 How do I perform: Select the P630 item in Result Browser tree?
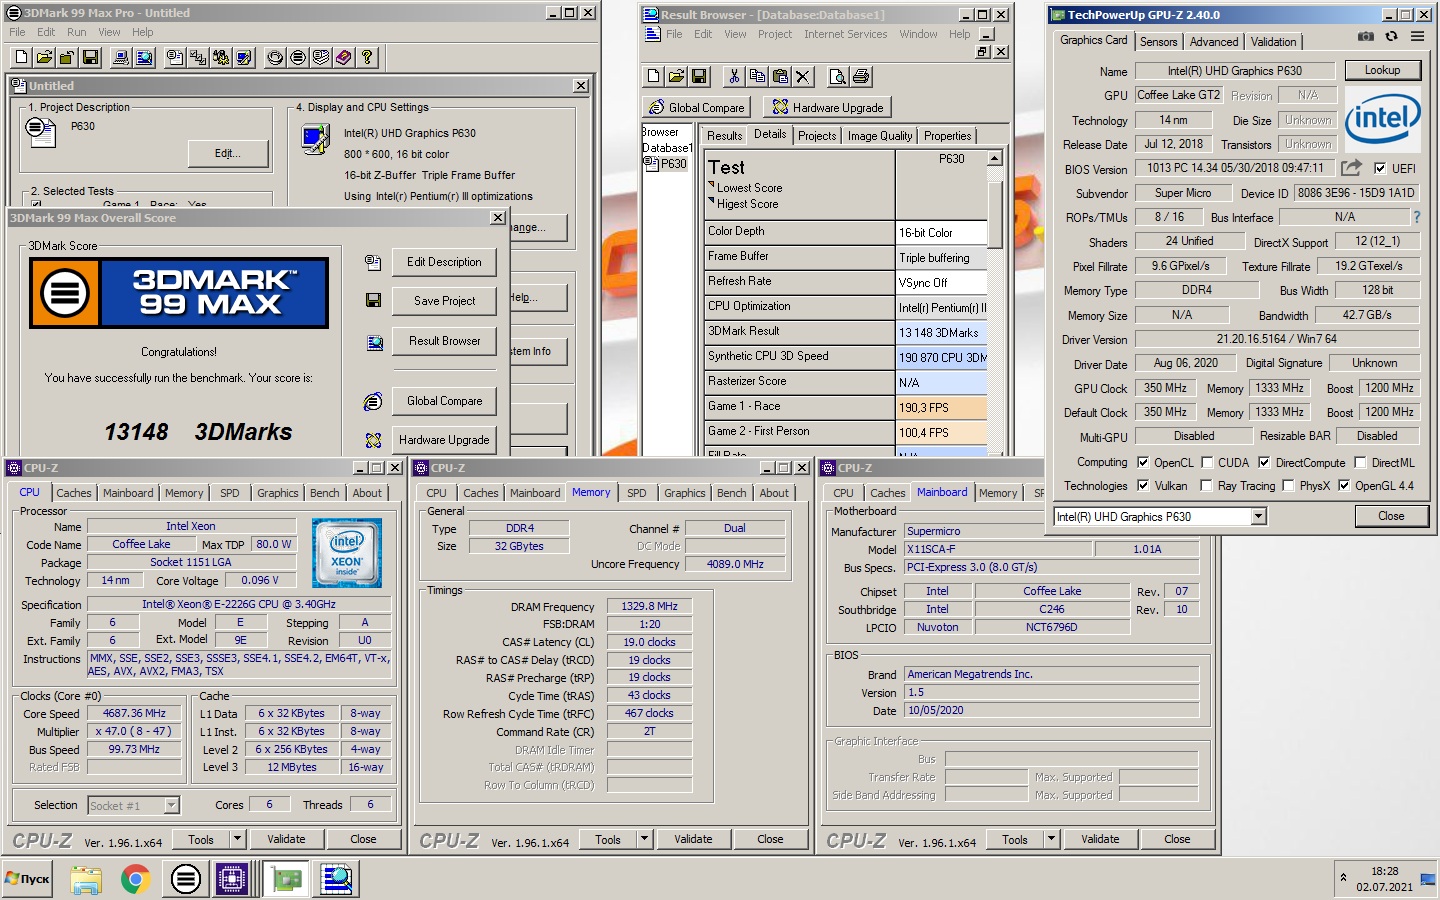pyautogui.click(x=667, y=164)
